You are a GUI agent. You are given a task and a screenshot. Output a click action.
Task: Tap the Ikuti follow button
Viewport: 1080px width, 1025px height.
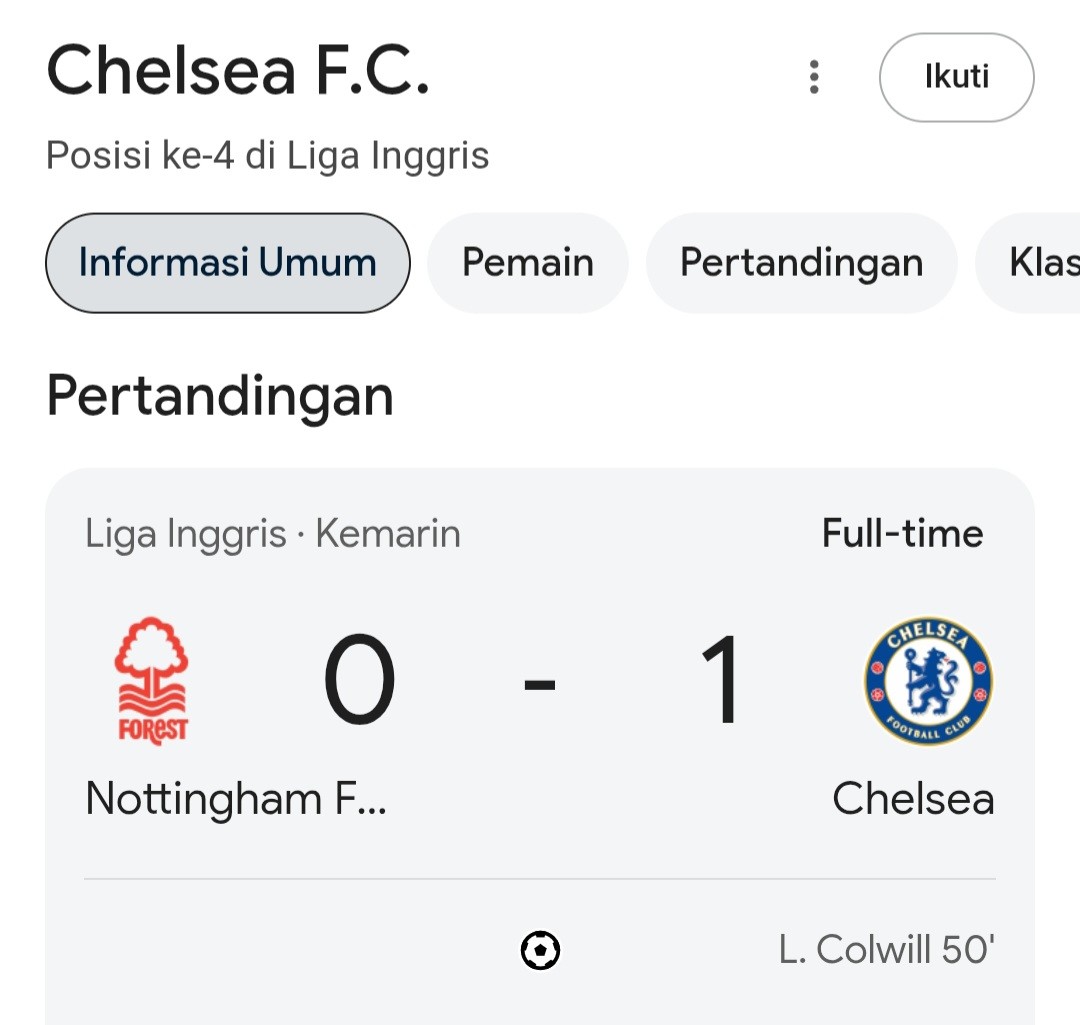point(956,77)
